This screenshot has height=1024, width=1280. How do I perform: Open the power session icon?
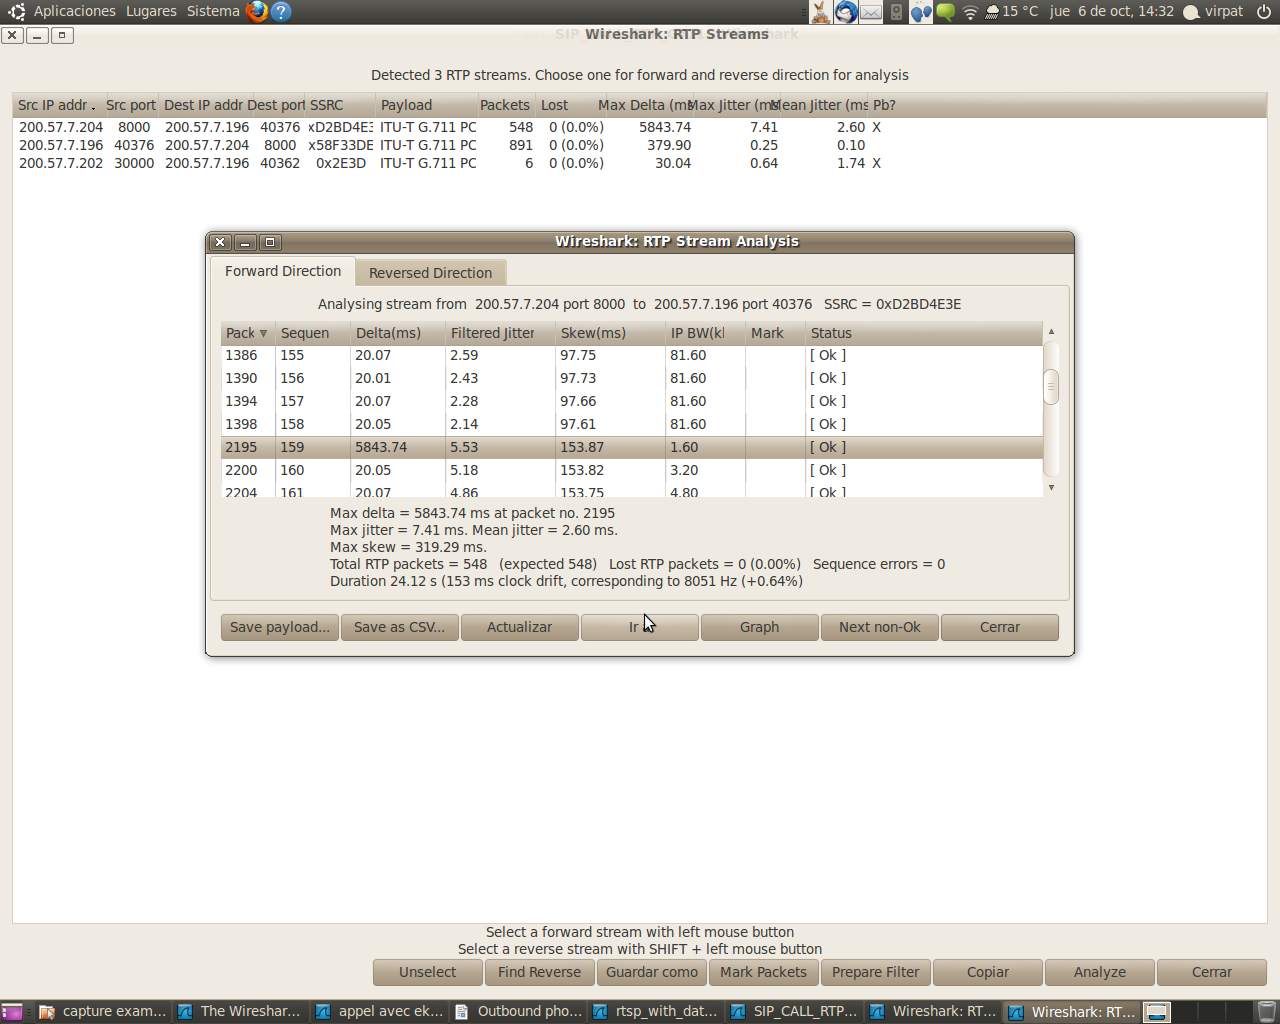[x=1264, y=12]
